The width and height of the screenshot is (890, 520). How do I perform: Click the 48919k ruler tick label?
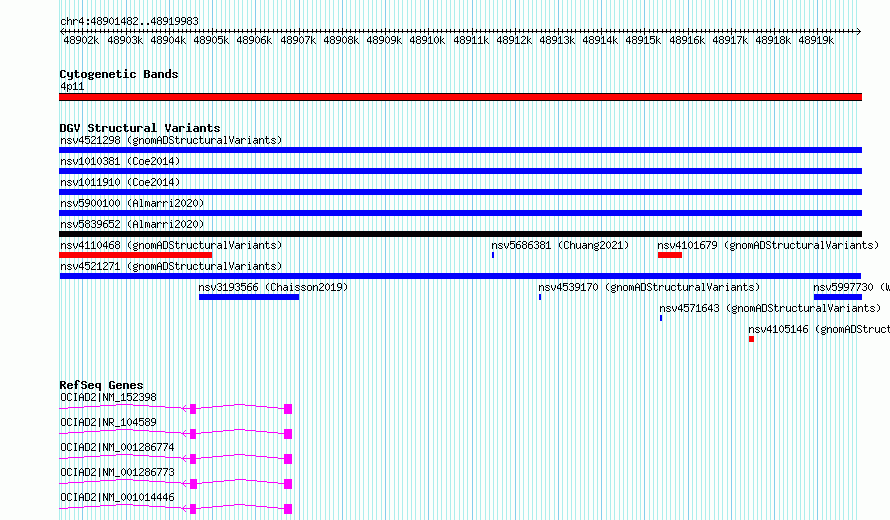(816, 41)
